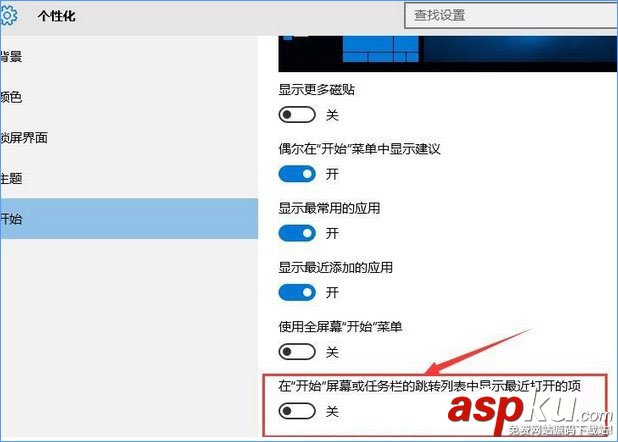Click the 个性化 page title
This screenshot has width=618, height=442.
[57, 16]
